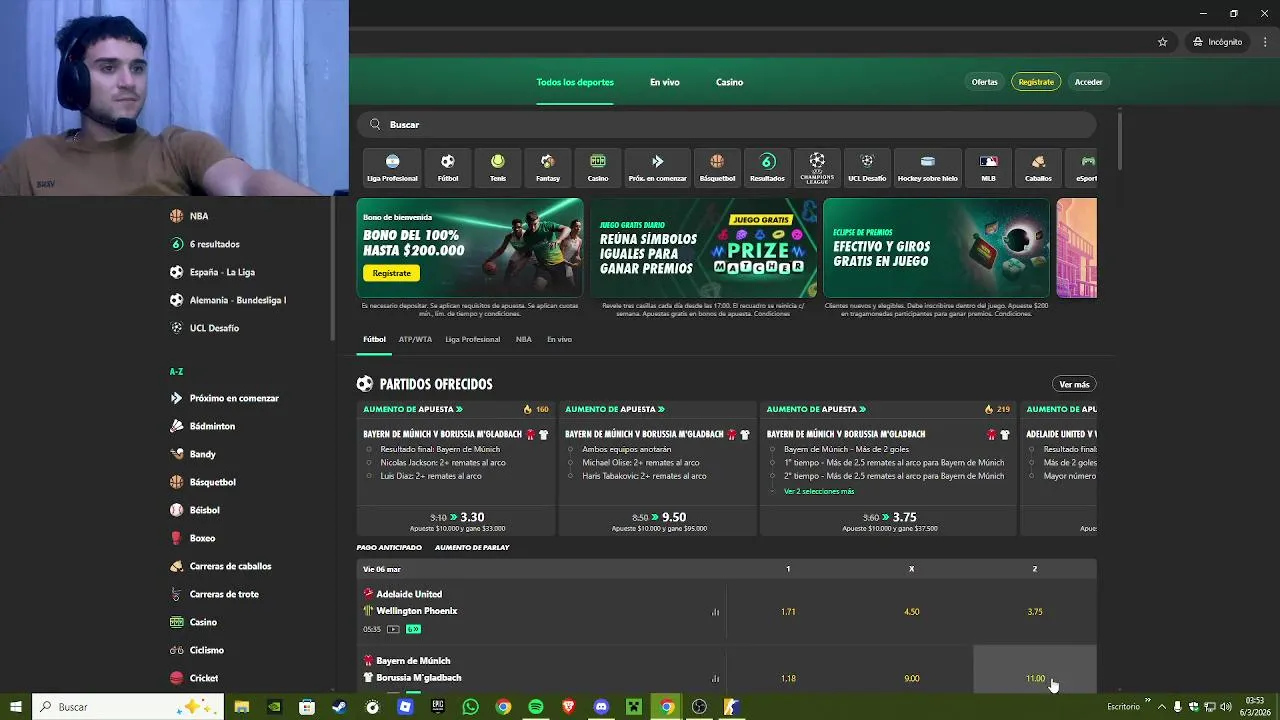The height and width of the screenshot is (720, 1280).
Task: Click the Acceder button
Action: click(x=1088, y=82)
